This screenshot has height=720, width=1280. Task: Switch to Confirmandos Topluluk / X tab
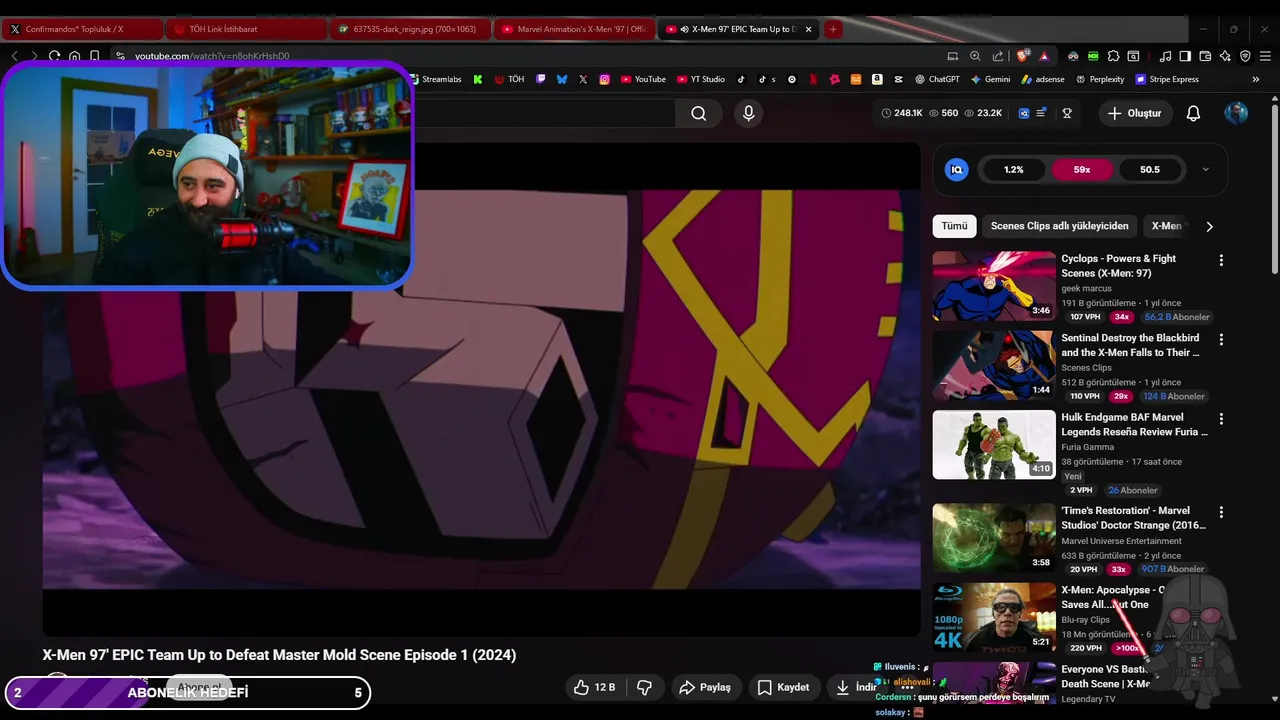[x=82, y=29]
